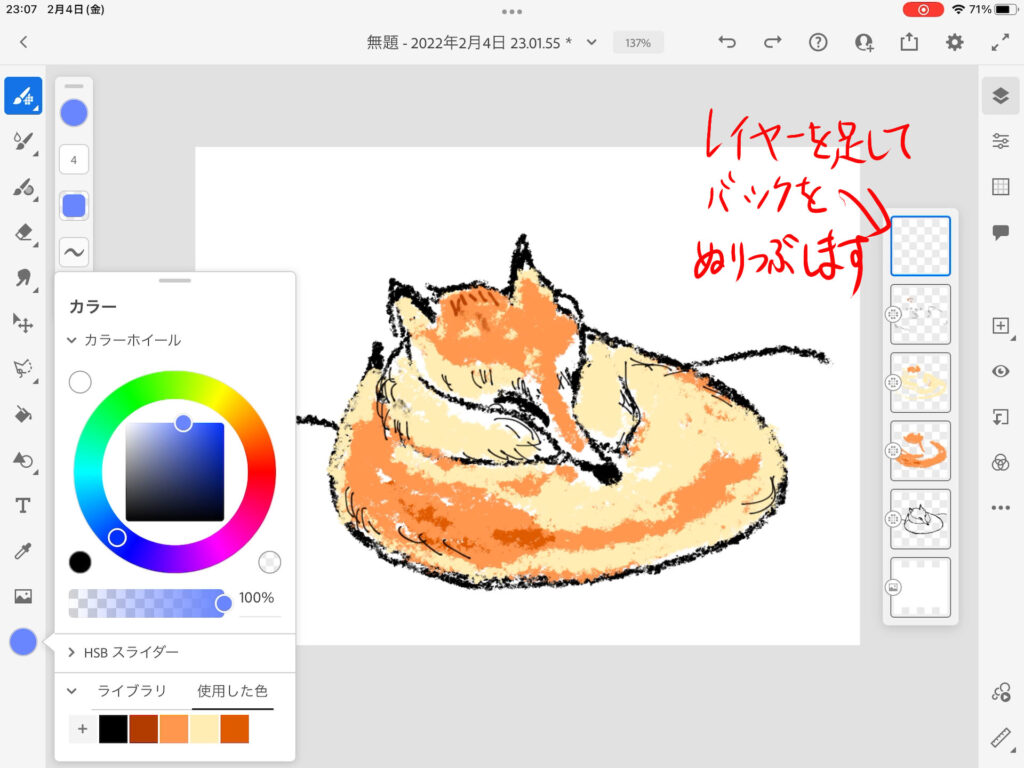
Task: Select the top empty layer thumbnail
Action: [x=920, y=246]
